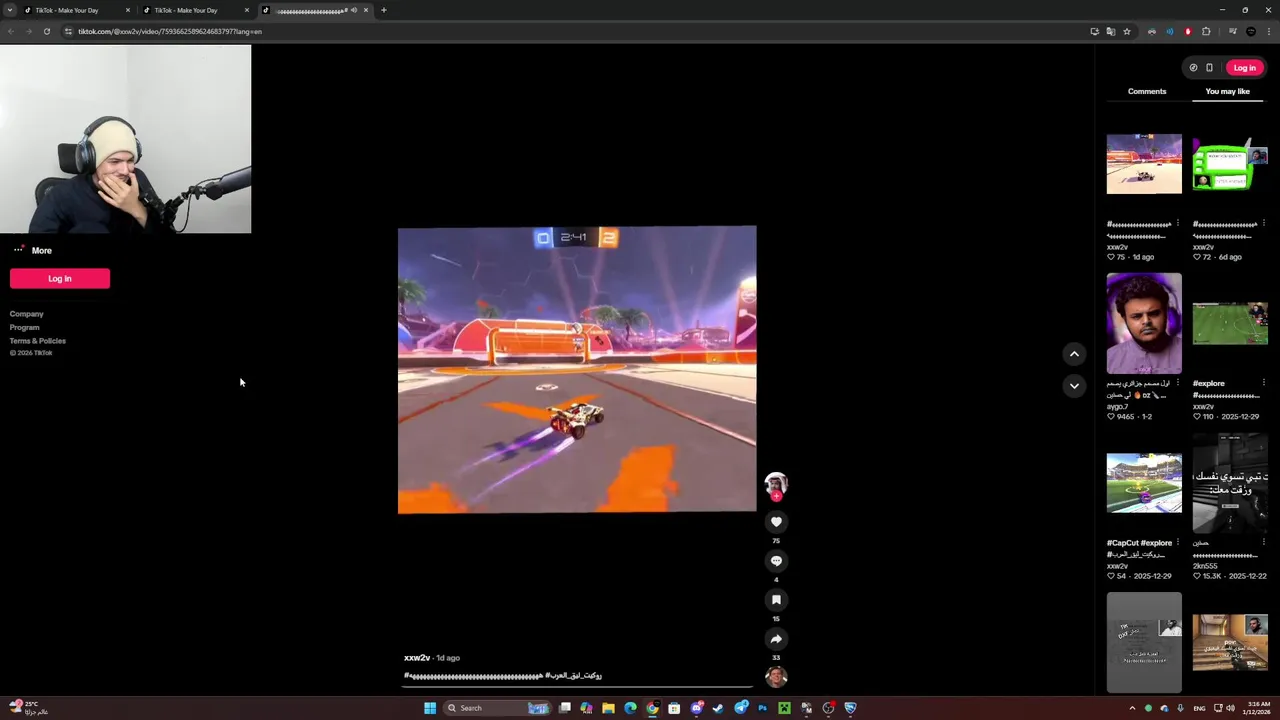Seek using the video progress bar

pyautogui.click(x=578, y=687)
